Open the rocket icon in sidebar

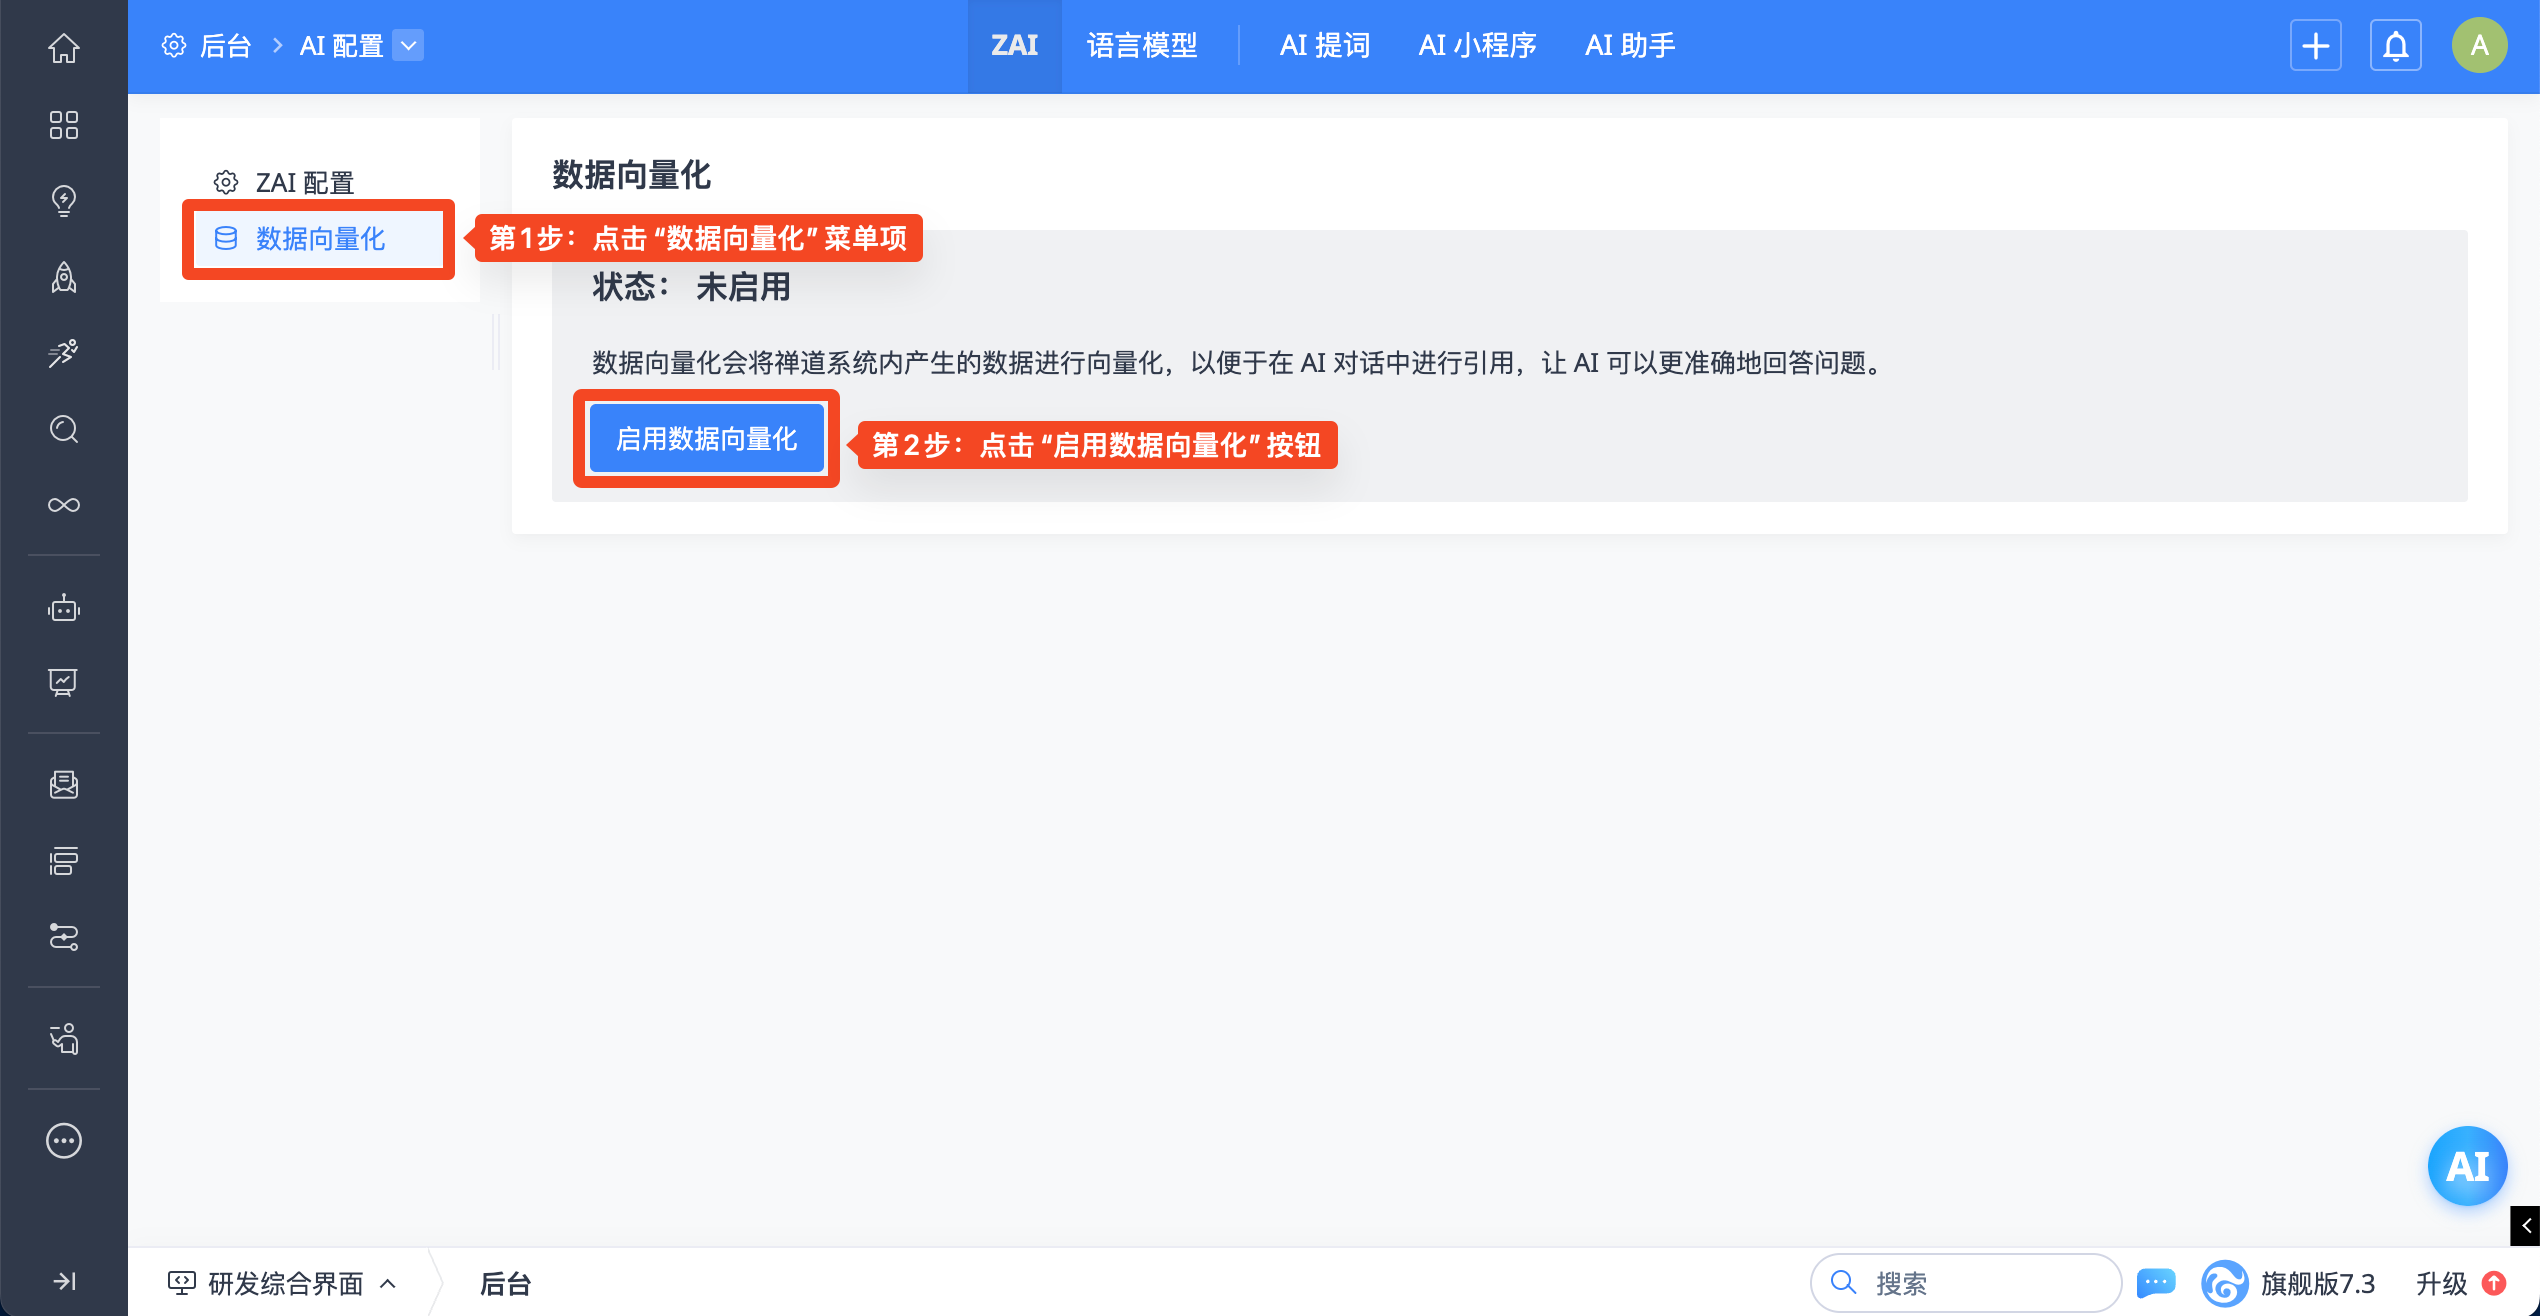64,277
